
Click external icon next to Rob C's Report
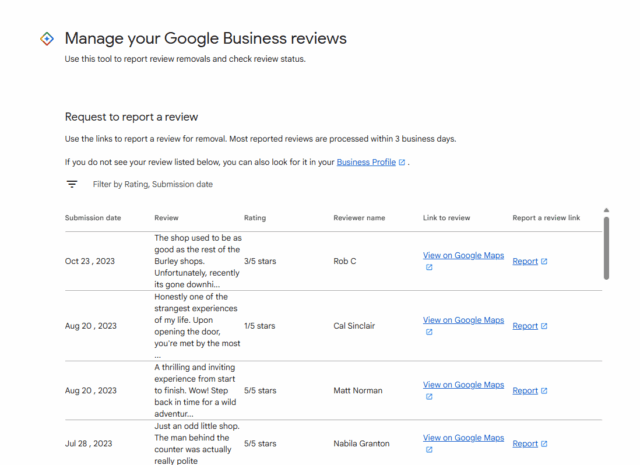(544, 261)
